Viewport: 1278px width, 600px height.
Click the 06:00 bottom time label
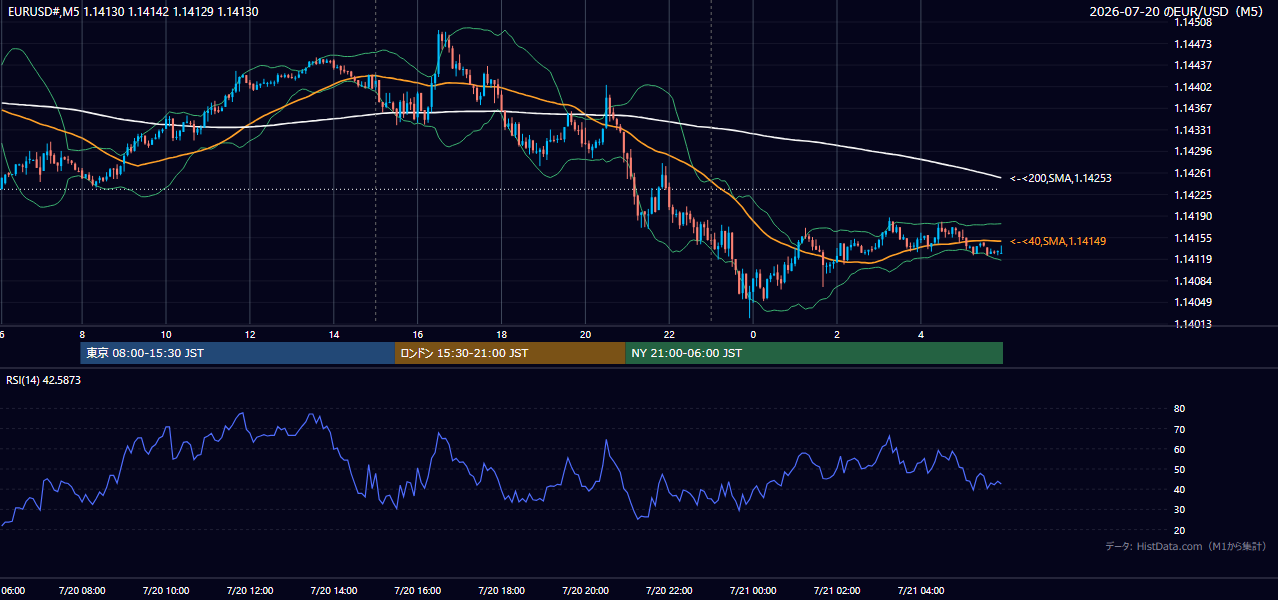tap(13, 591)
